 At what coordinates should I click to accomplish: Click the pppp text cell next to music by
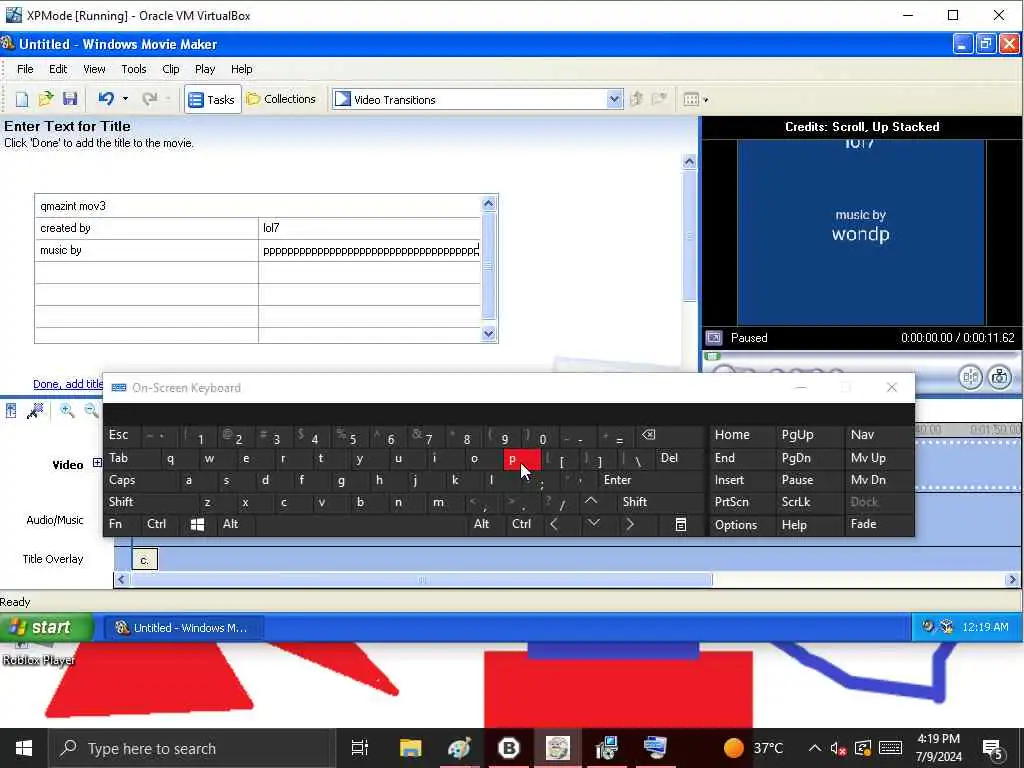coord(370,250)
